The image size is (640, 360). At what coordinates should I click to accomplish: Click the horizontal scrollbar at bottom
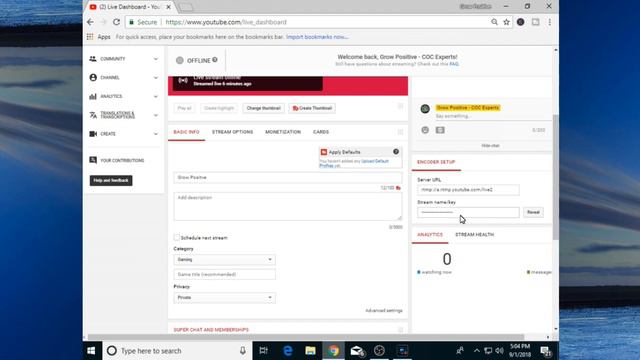[x=306, y=337]
